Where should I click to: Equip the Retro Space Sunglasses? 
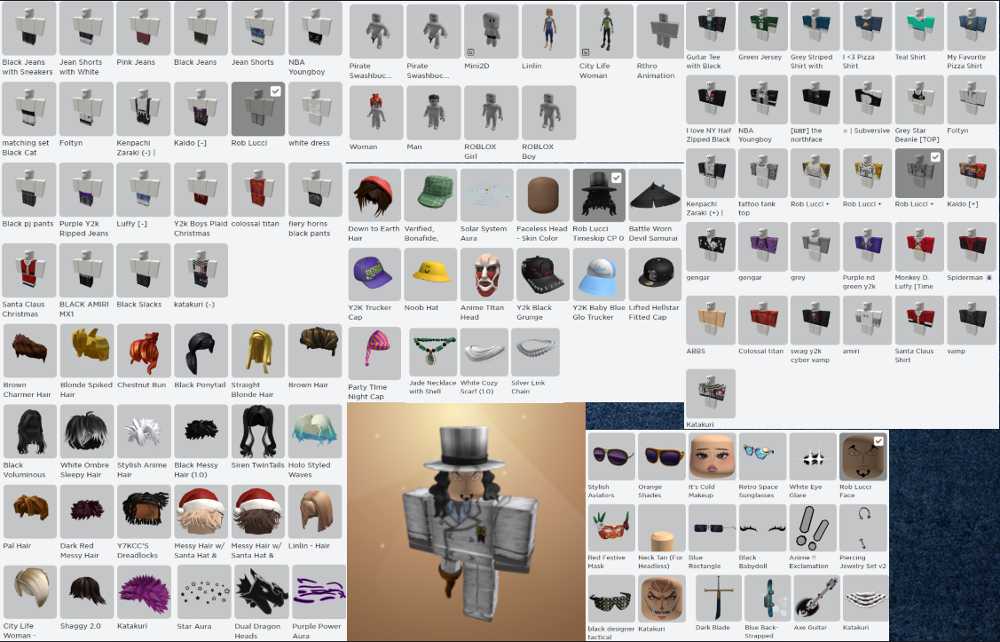coord(762,456)
